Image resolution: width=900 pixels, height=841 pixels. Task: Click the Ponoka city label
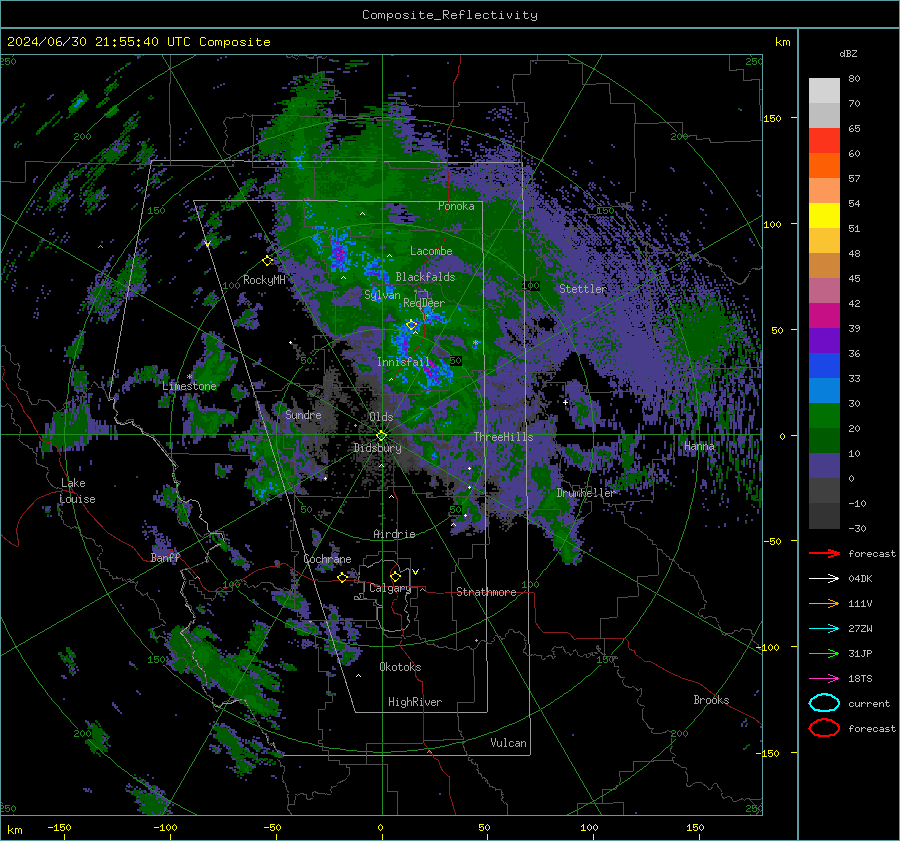(x=456, y=206)
